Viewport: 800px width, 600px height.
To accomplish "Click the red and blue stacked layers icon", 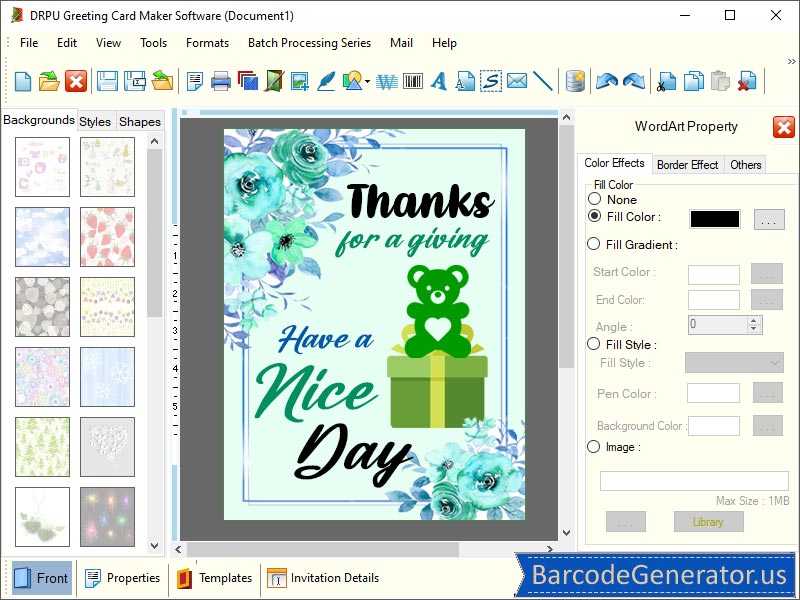I will pos(247,81).
